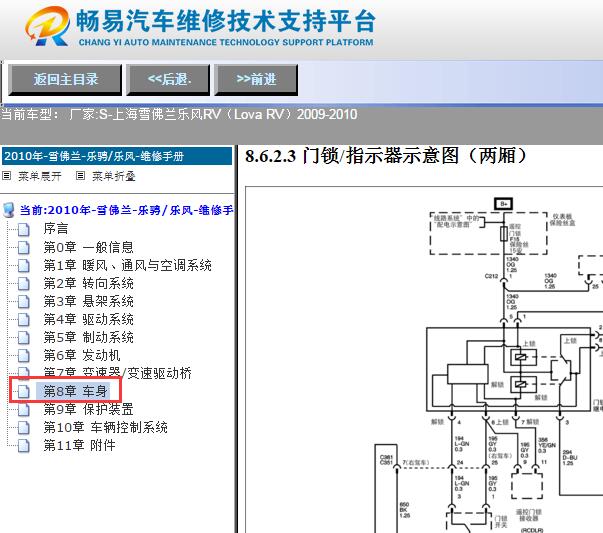Screen dimensions: 603x533
Task: Click page icon beside 第8章 车身
Action: 24,391
